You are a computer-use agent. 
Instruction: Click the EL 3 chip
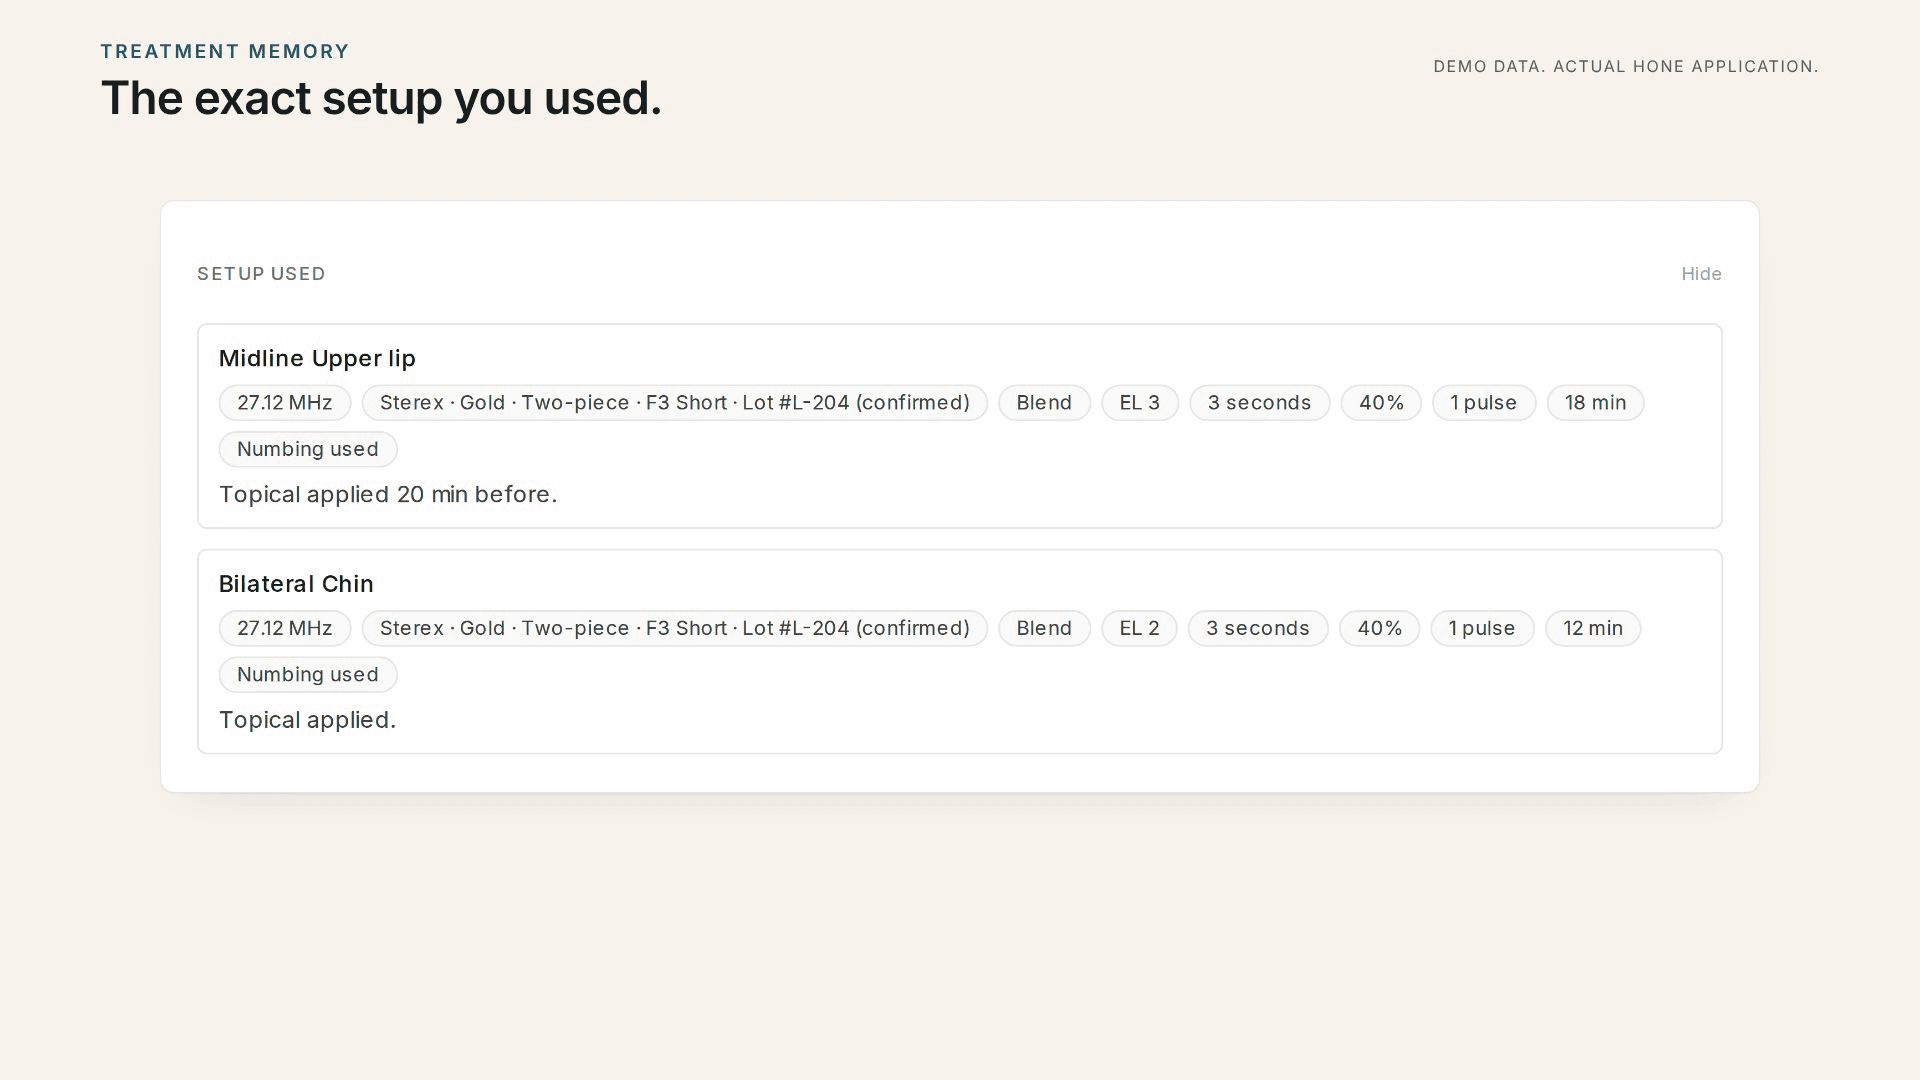pos(1140,403)
